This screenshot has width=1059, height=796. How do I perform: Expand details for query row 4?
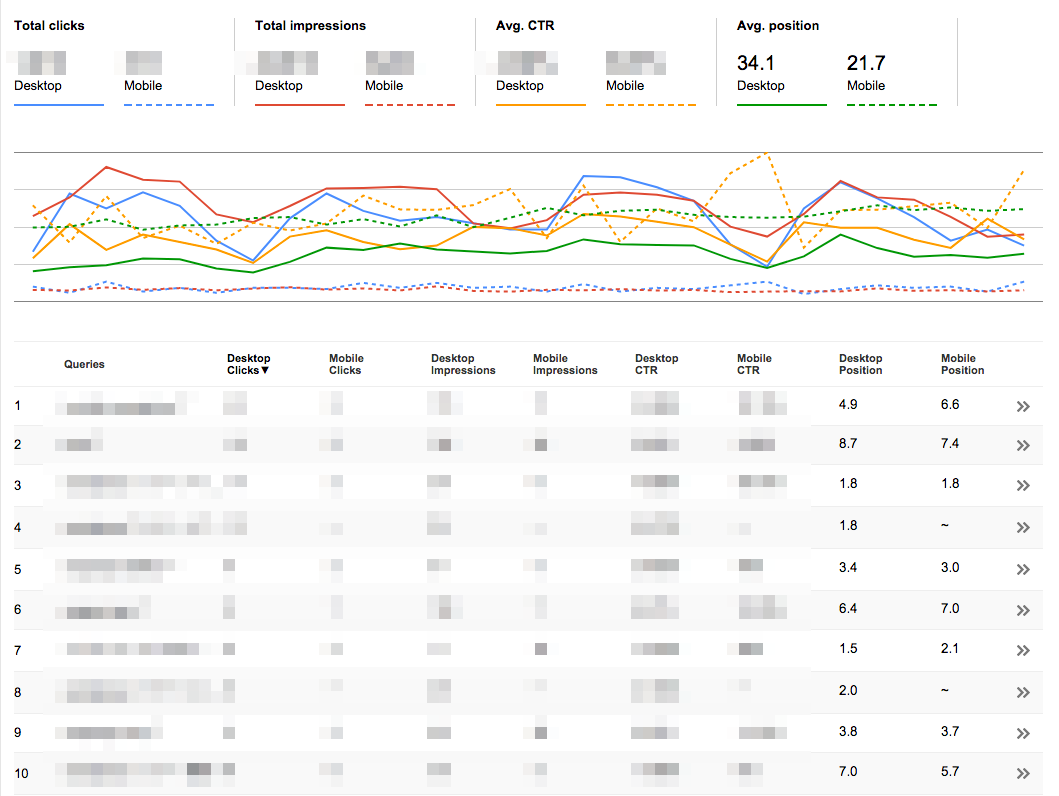point(1023,527)
